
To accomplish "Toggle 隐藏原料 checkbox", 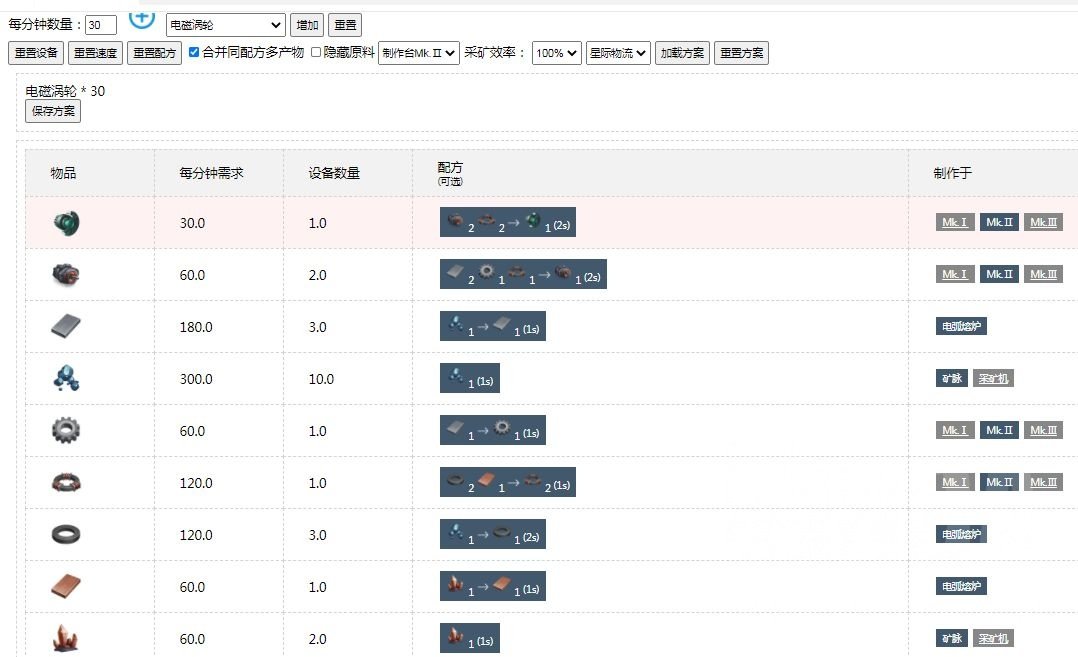I will click(x=316, y=52).
